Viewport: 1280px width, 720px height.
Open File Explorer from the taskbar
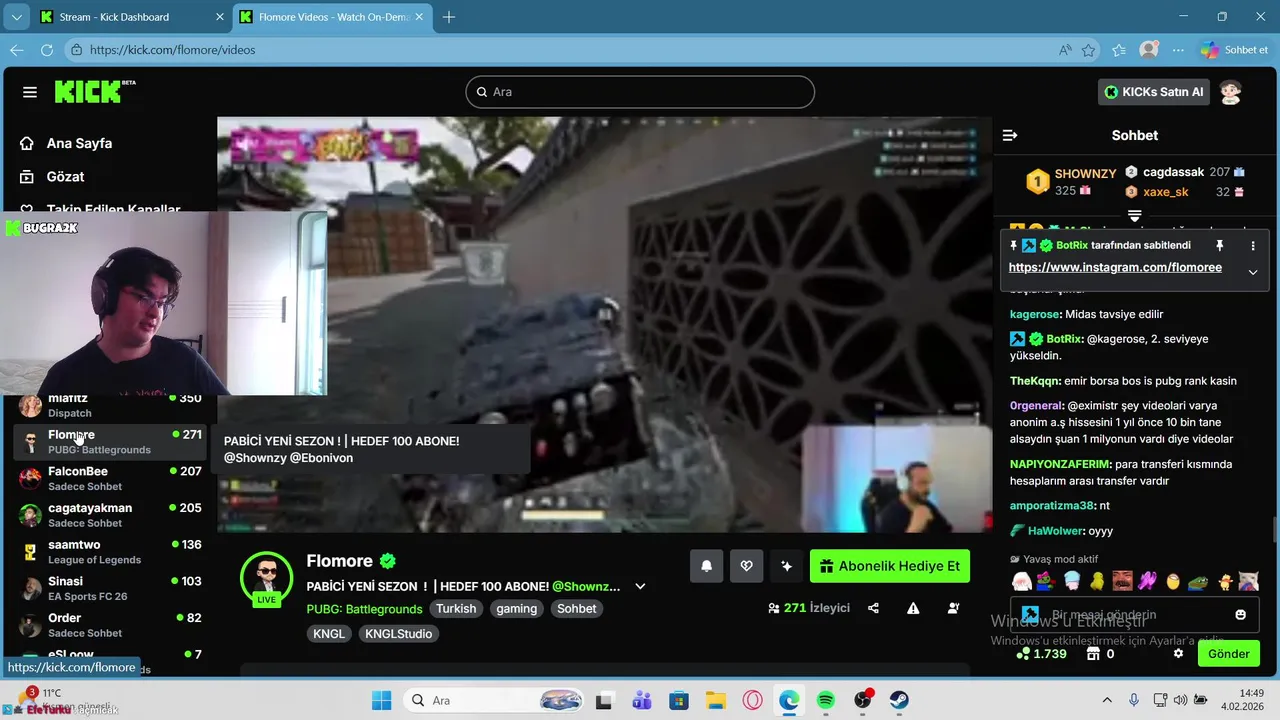(715, 700)
